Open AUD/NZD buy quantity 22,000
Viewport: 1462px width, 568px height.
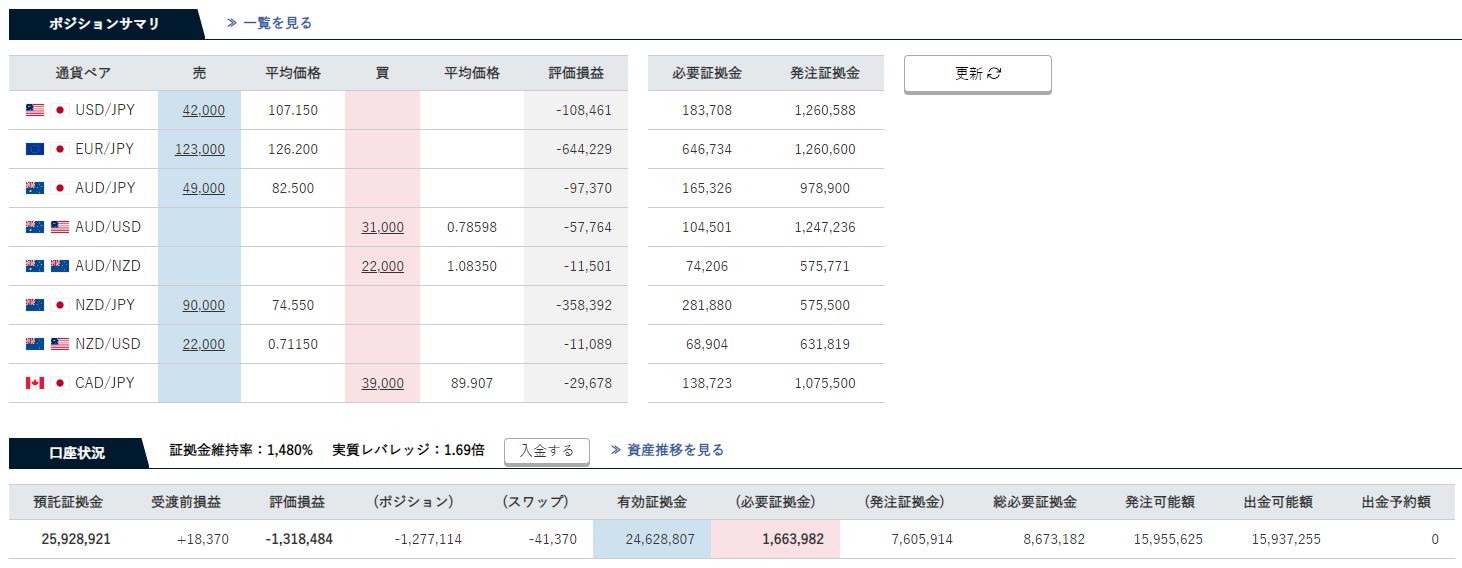click(383, 266)
